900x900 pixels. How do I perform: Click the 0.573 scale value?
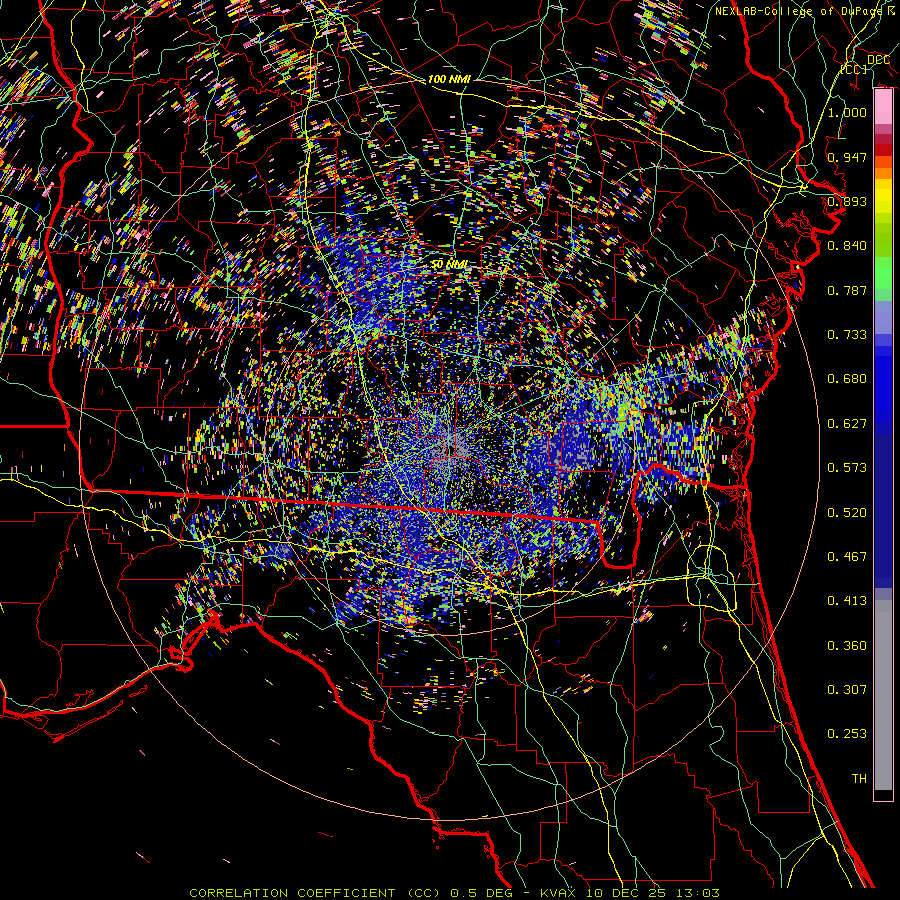pos(847,468)
